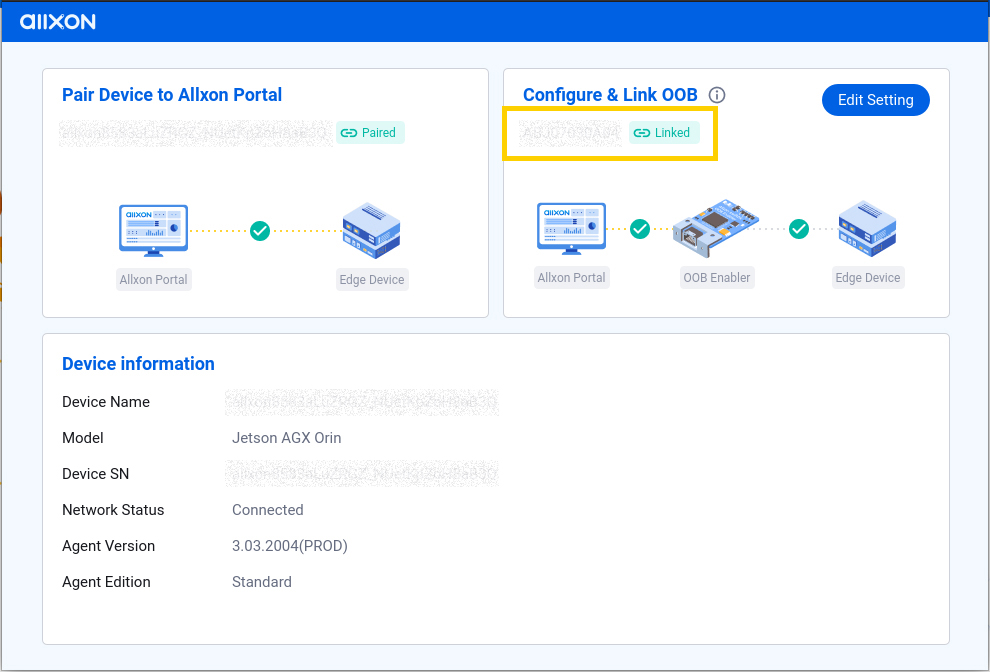Click the info icon next to Configure & Link OOB
The height and width of the screenshot is (672, 990).
717,94
